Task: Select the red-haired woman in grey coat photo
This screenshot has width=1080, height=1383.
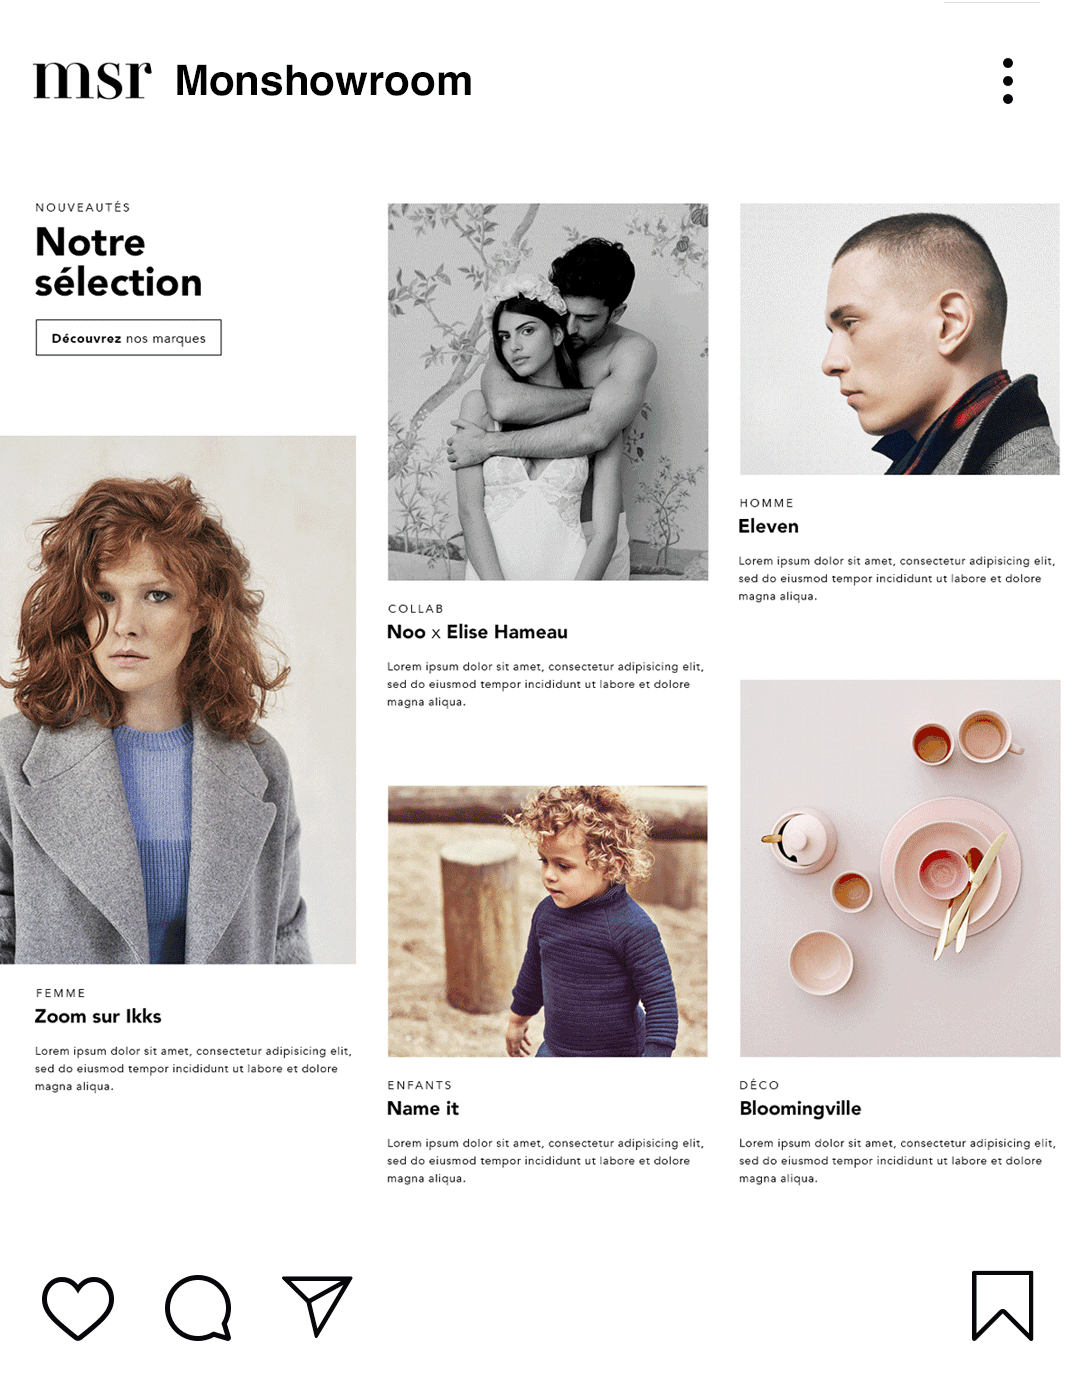Action: [x=178, y=700]
